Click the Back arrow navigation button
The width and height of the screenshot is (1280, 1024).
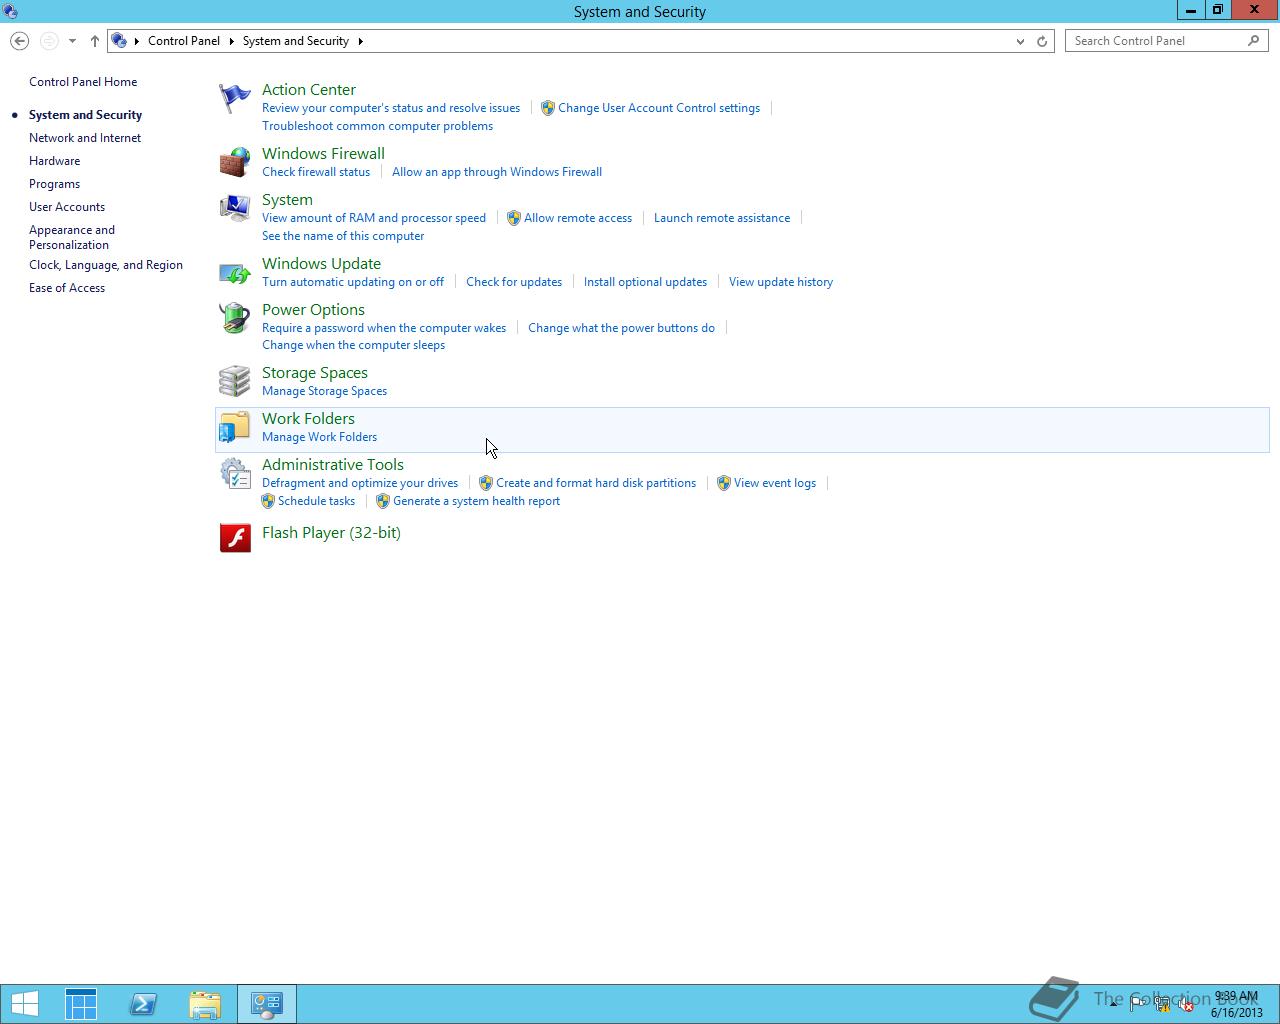pos(19,41)
